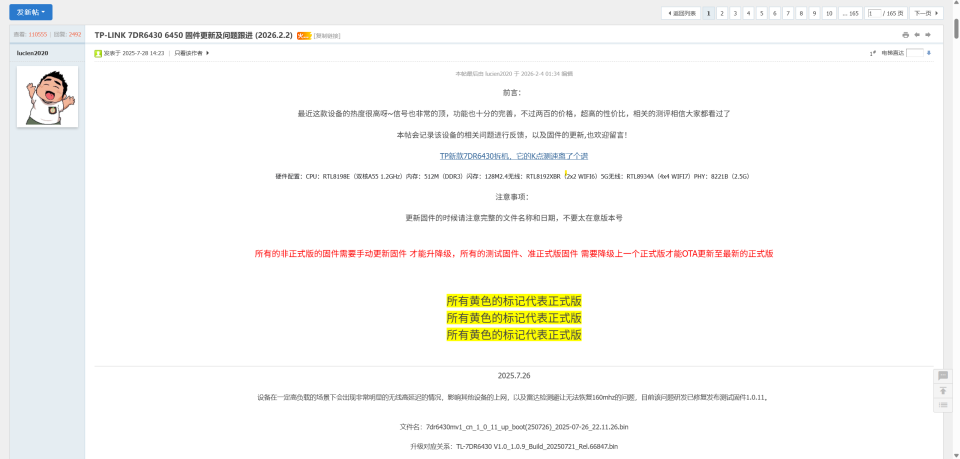Click the print thread icon
Image resolution: width=960 pixels, height=459 pixels.
point(906,35)
